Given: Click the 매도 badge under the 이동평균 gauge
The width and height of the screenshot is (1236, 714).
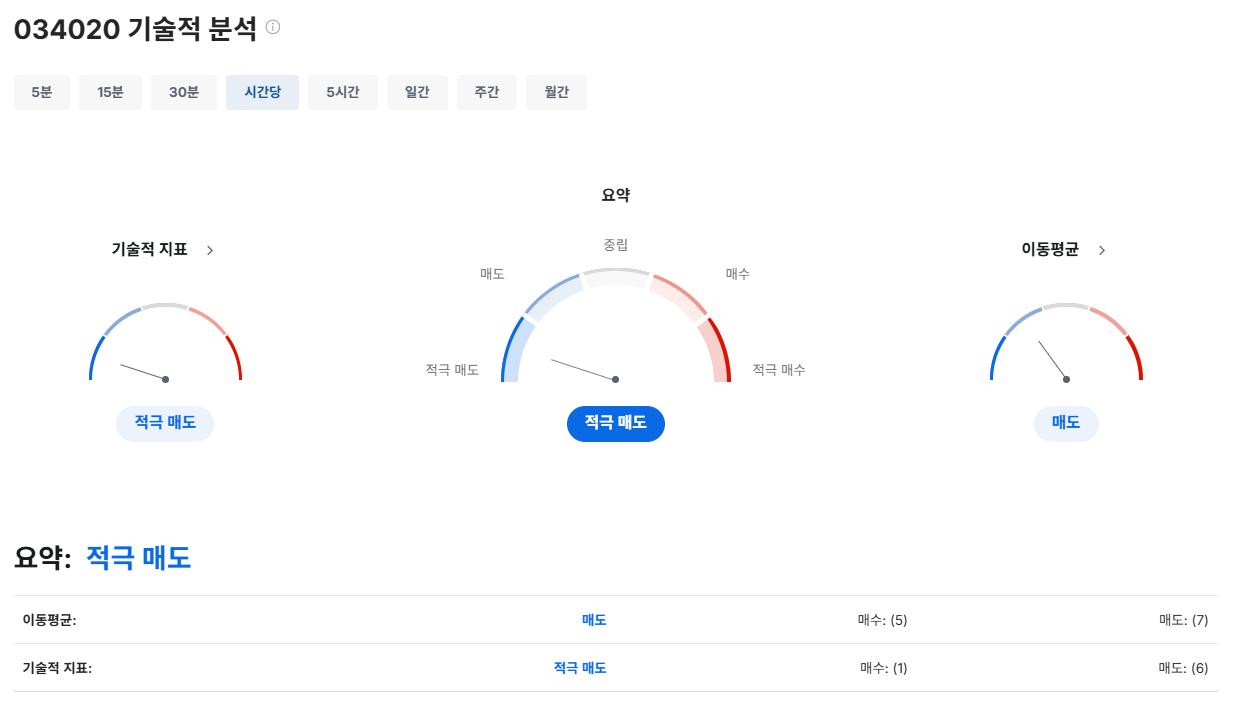Looking at the screenshot, I should tap(1066, 423).
